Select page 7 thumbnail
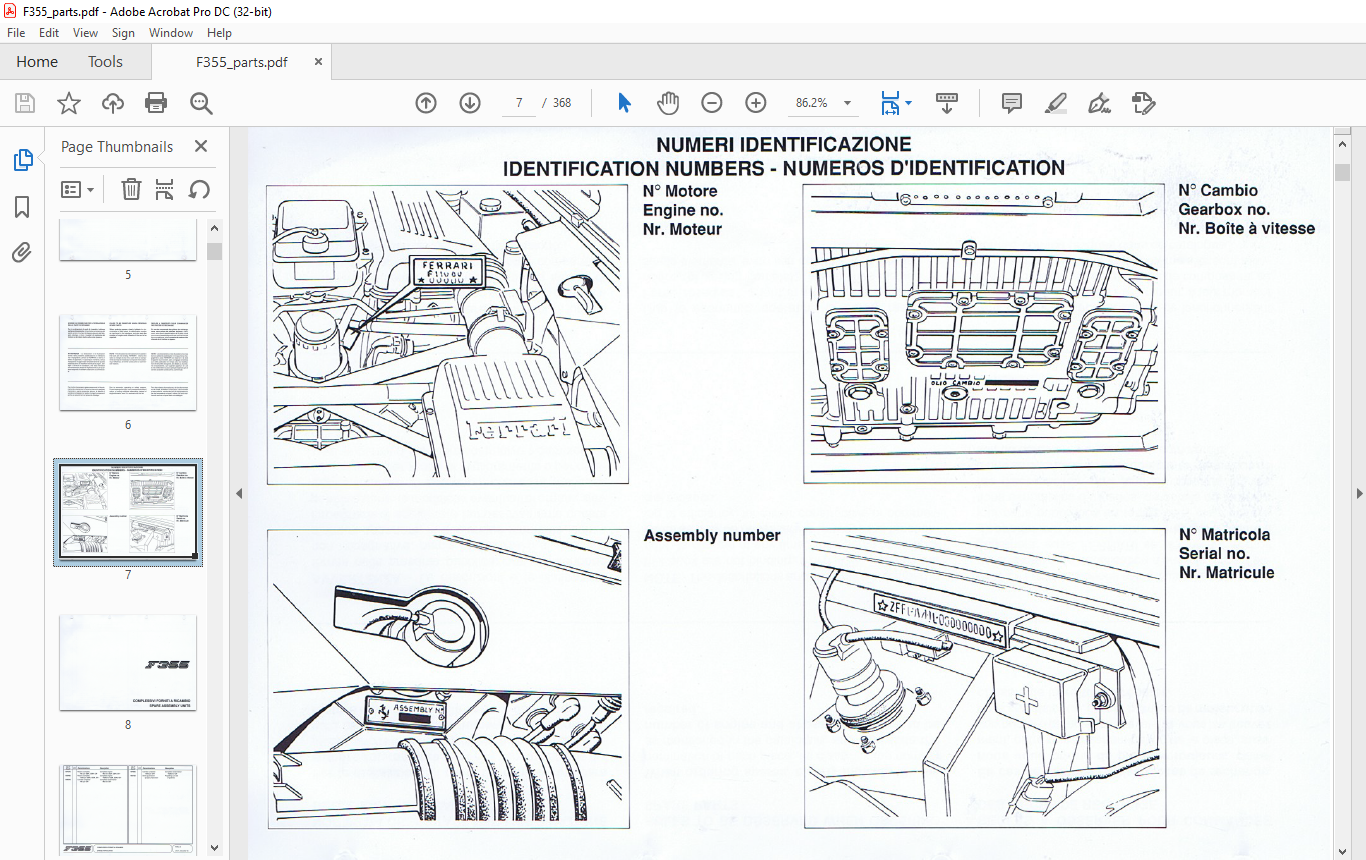The image size is (1366, 860). click(x=128, y=511)
